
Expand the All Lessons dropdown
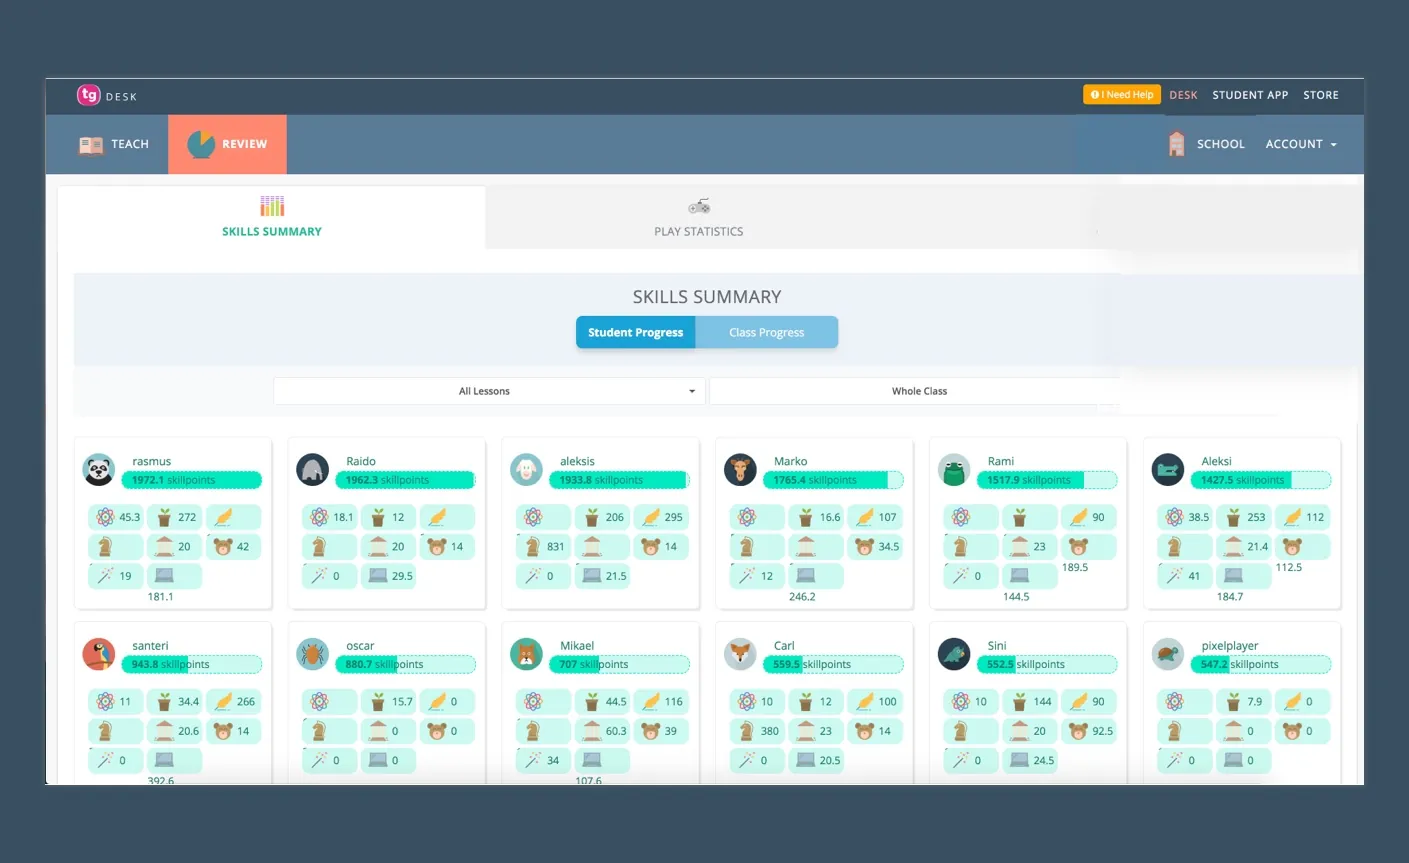[489, 391]
